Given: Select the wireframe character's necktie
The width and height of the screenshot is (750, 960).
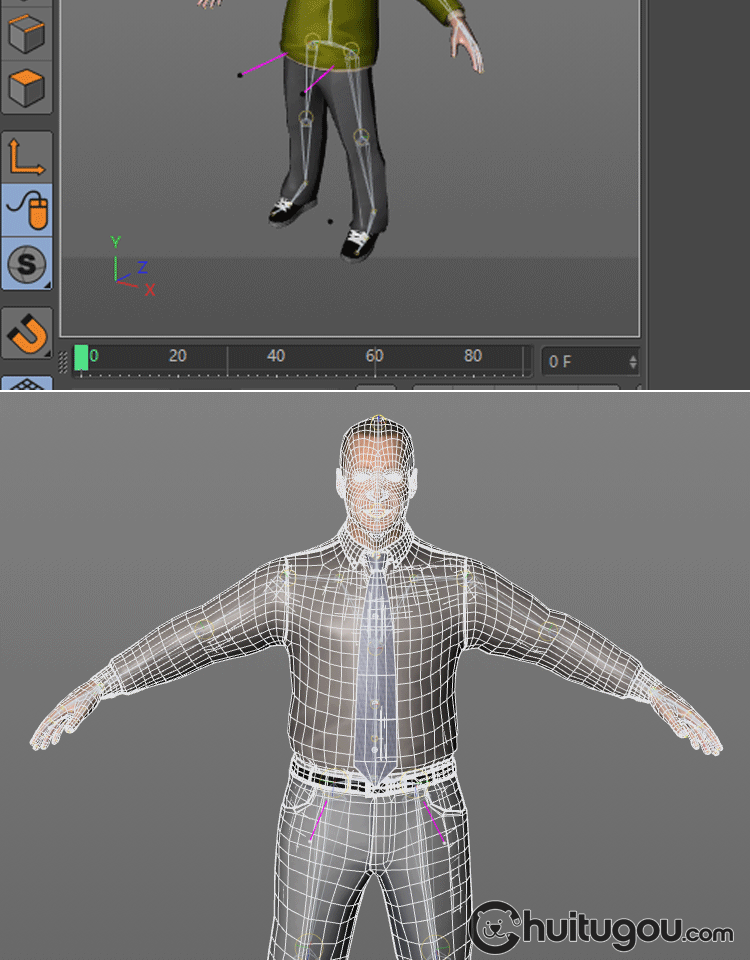Looking at the screenshot, I should (x=374, y=670).
